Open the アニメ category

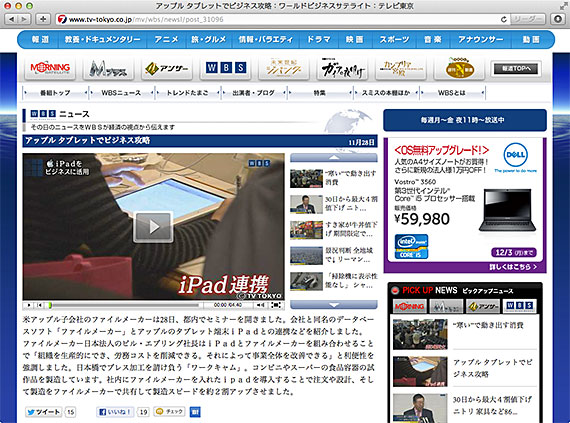click(x=166, y=39)
